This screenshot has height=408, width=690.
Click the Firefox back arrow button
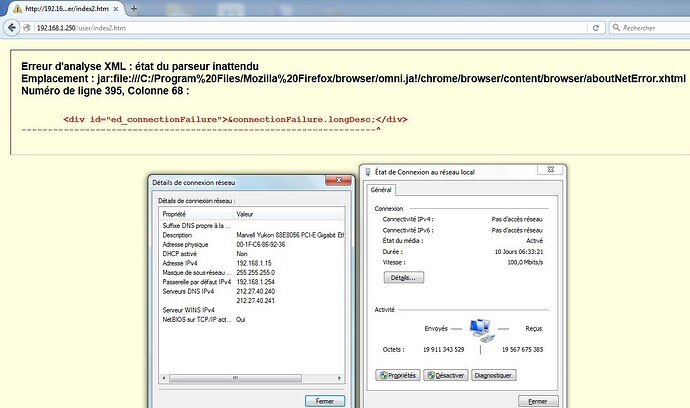pyautogui.click(x=10, y=28)
